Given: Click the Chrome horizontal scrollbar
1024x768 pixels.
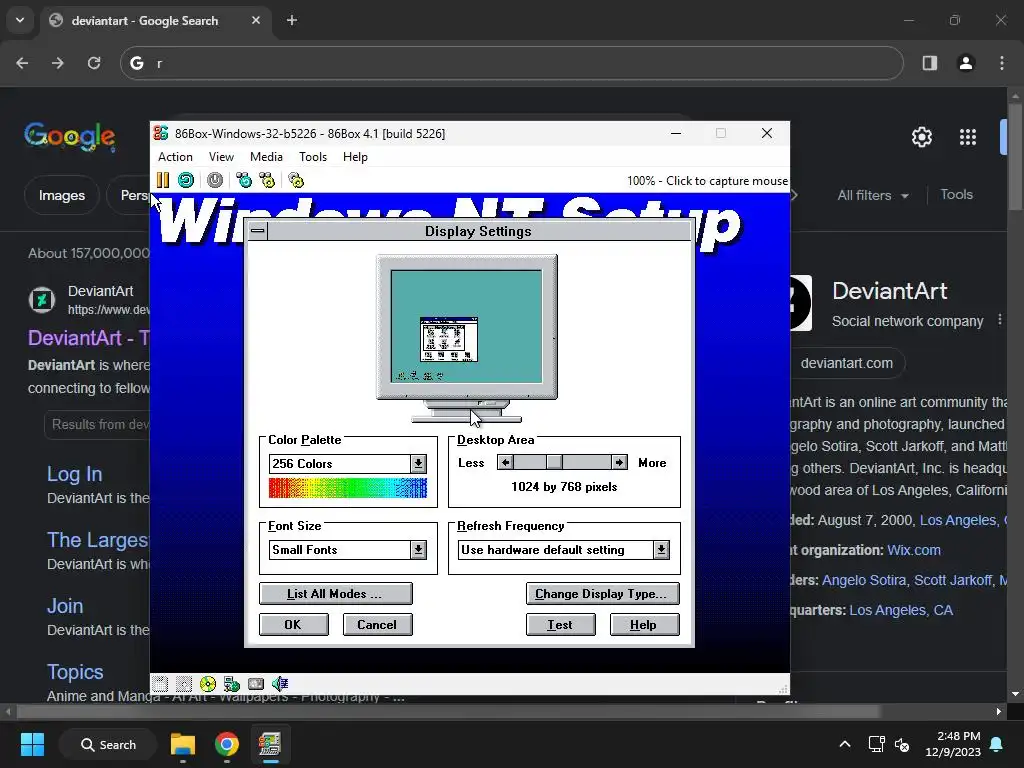Looking at the screenshot, I should coord(448,711).
